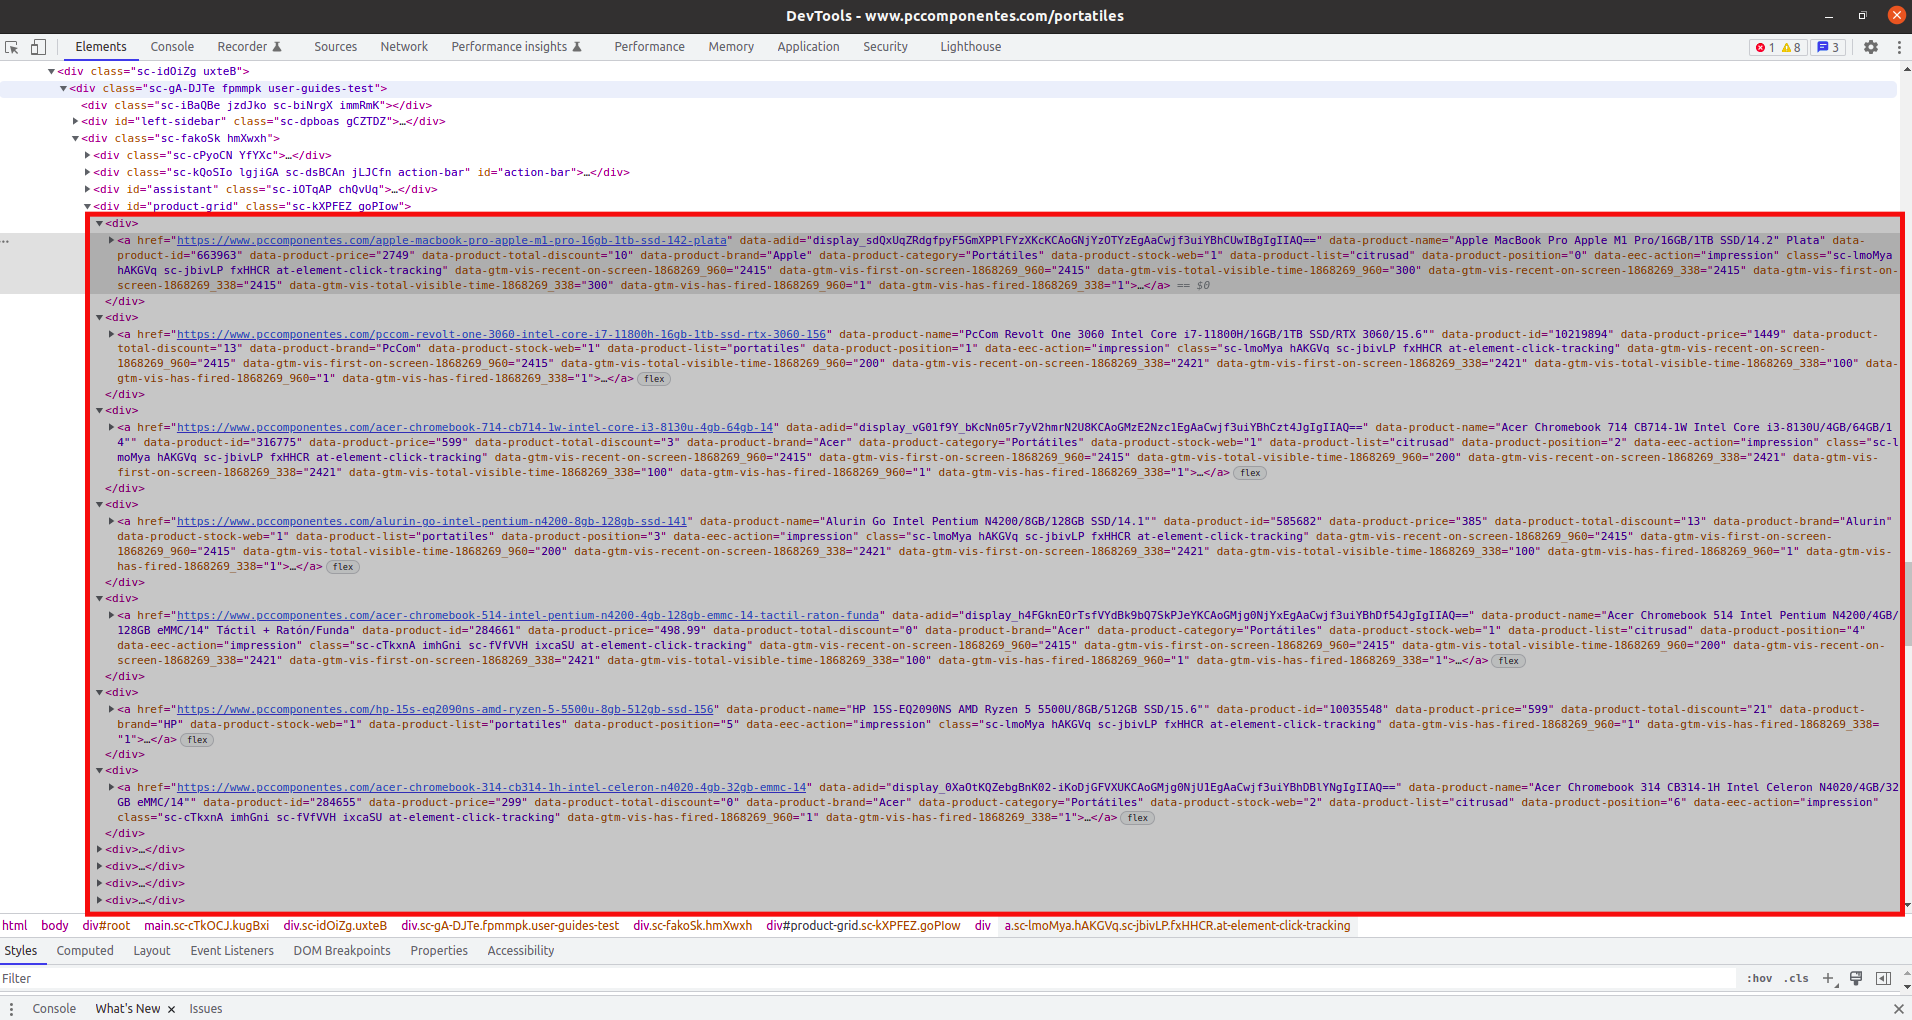
Task: Toggle the device toolbar icon
Action: click(x=38, y=47)
